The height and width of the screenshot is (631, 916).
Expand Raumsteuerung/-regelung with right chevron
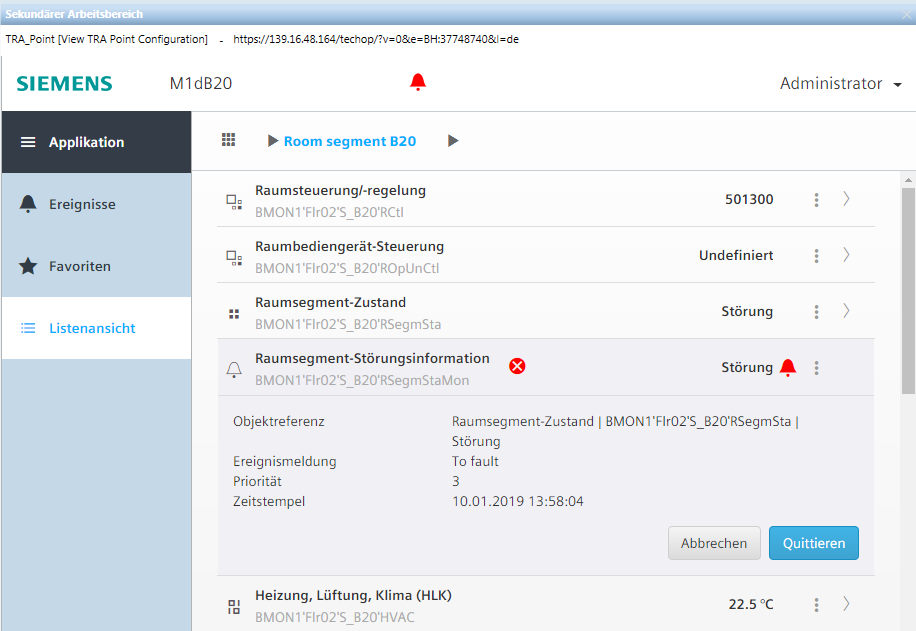tap(846, 199)
